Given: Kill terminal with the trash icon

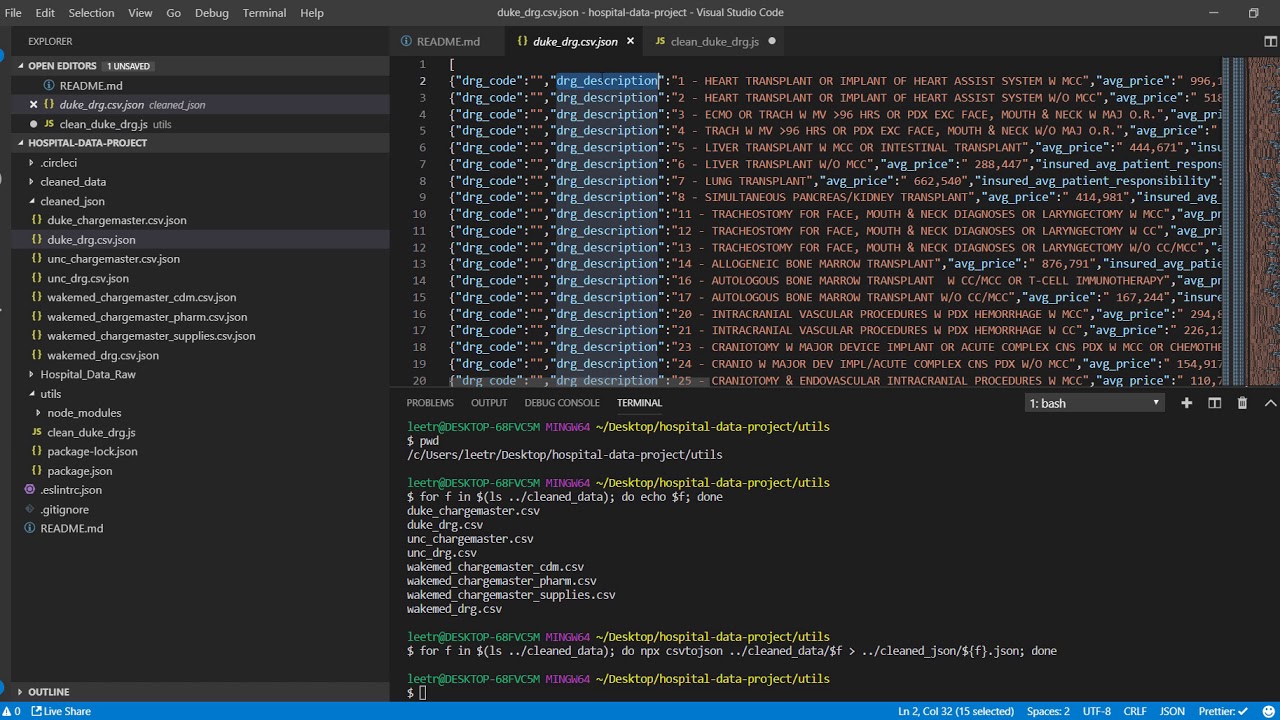Looking at the screenshot, I should pos(1242,403).
